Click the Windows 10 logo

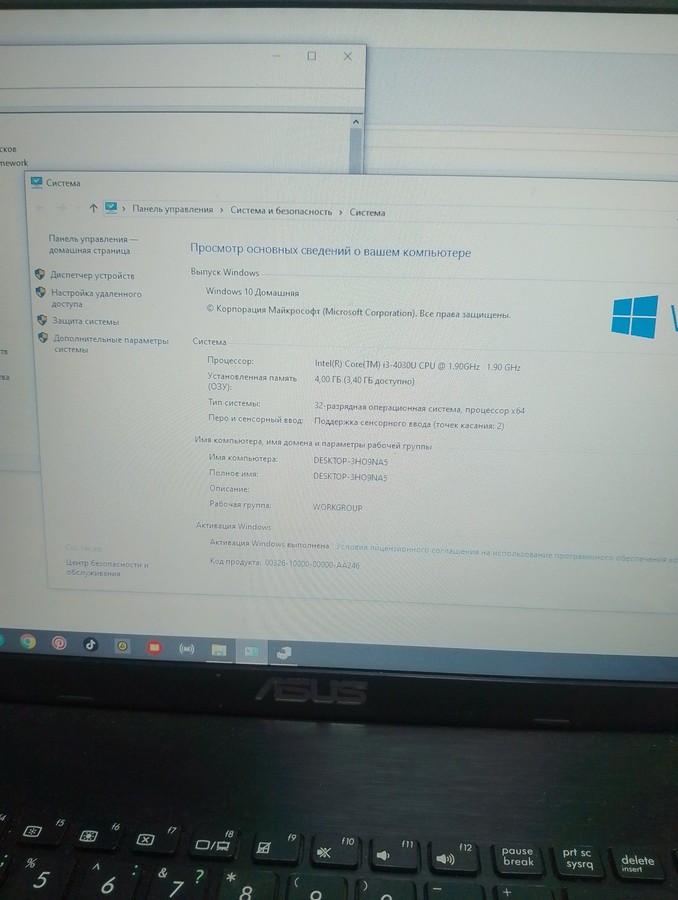click(x=634, y=316)
